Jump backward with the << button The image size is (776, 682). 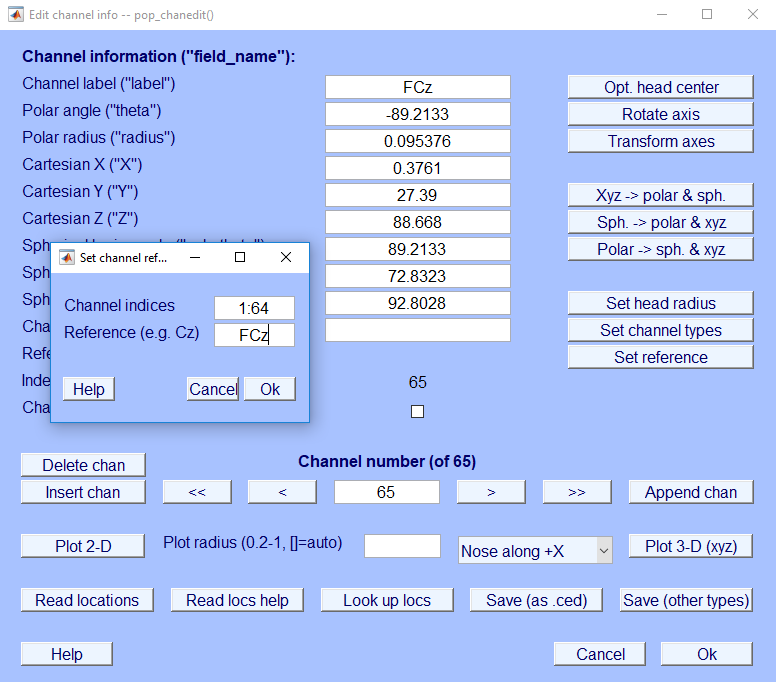(197, 492)
